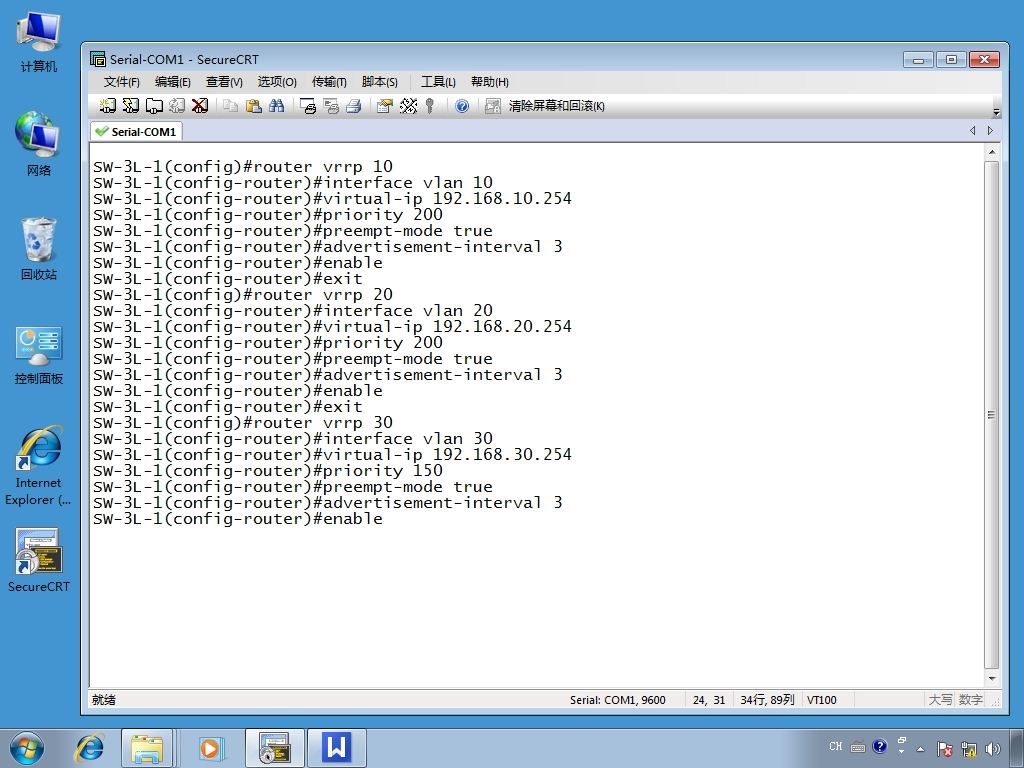Image resolution: width=1024 pixels, height=768 pixels.
Task: Click the Print Selection icon
Action: click(331, 106)
